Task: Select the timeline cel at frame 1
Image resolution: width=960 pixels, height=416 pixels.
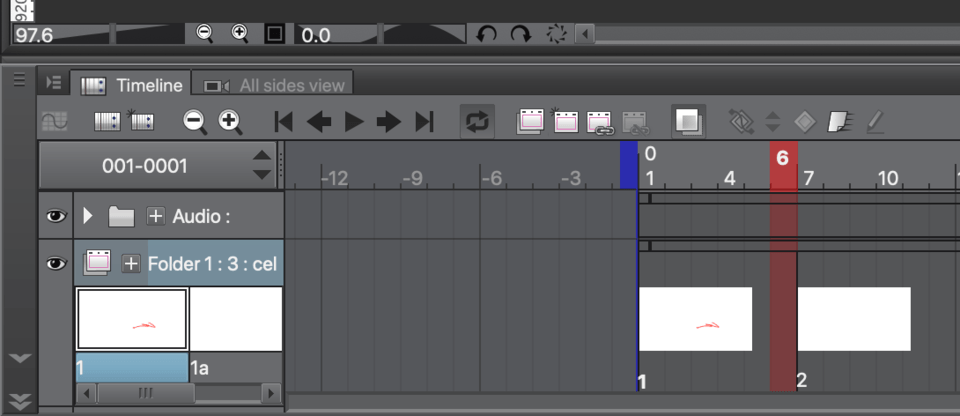Action: point(696,319)
